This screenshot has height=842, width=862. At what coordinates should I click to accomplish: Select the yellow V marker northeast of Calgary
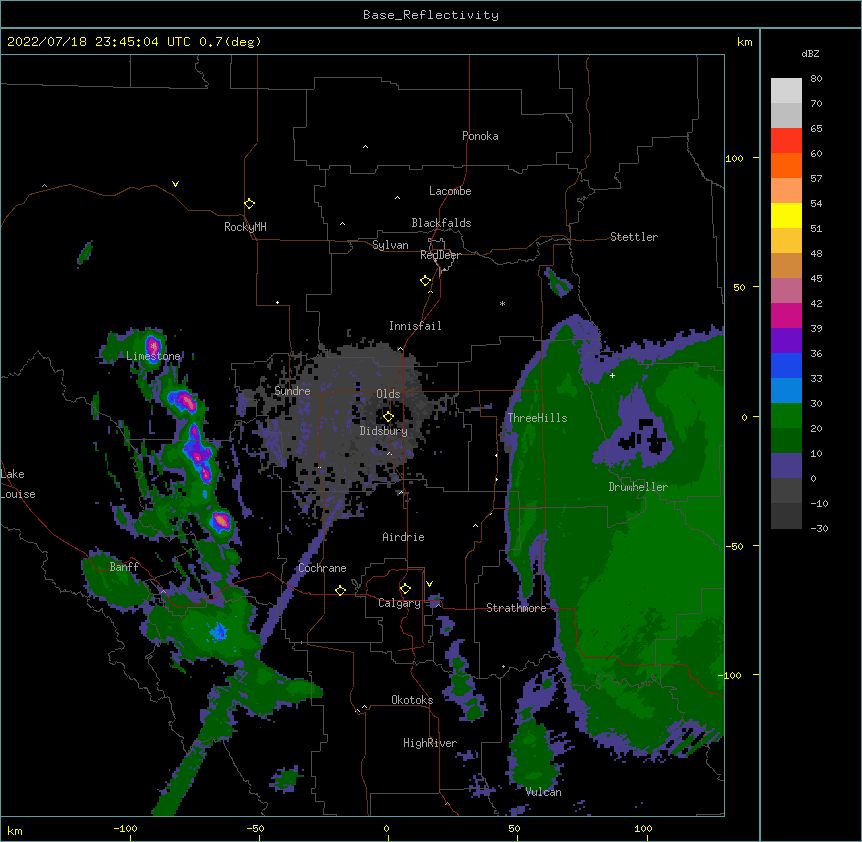coord(429,584)
